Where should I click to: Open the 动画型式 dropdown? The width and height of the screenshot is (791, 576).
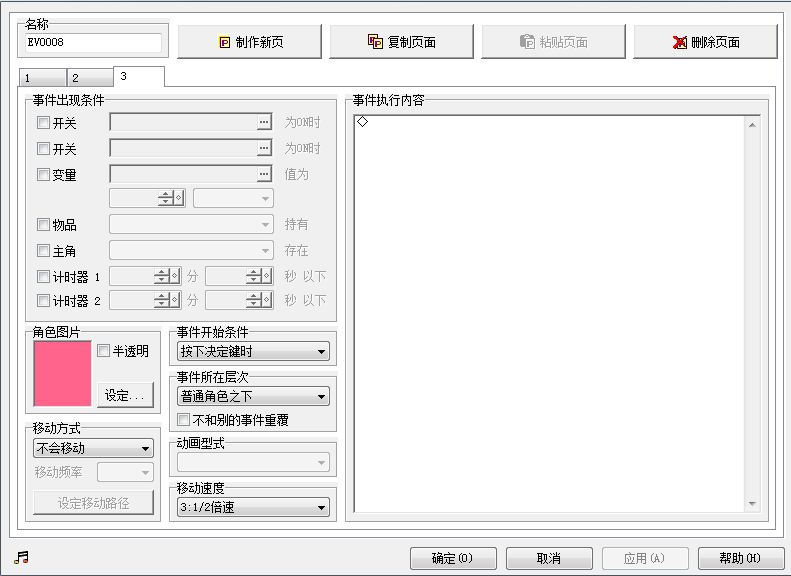(x=253, y=462)
